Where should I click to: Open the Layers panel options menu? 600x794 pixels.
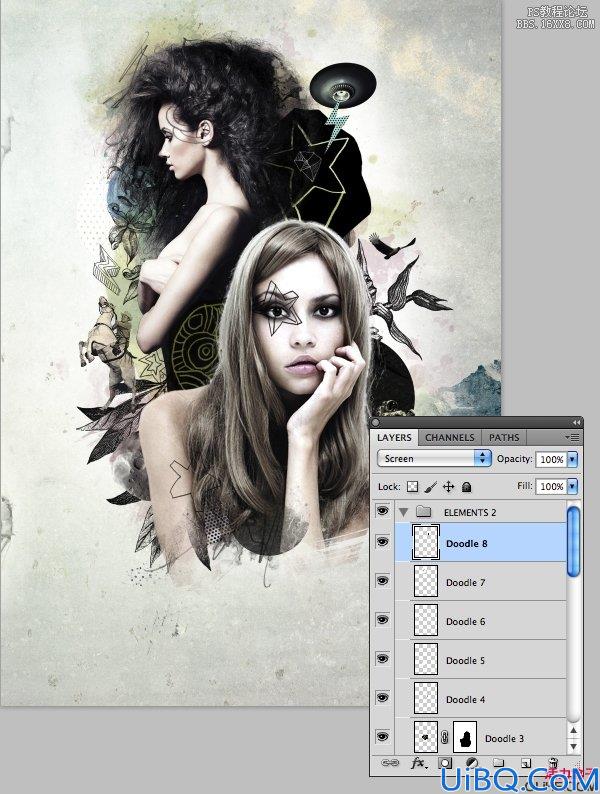tap(573, 437)
